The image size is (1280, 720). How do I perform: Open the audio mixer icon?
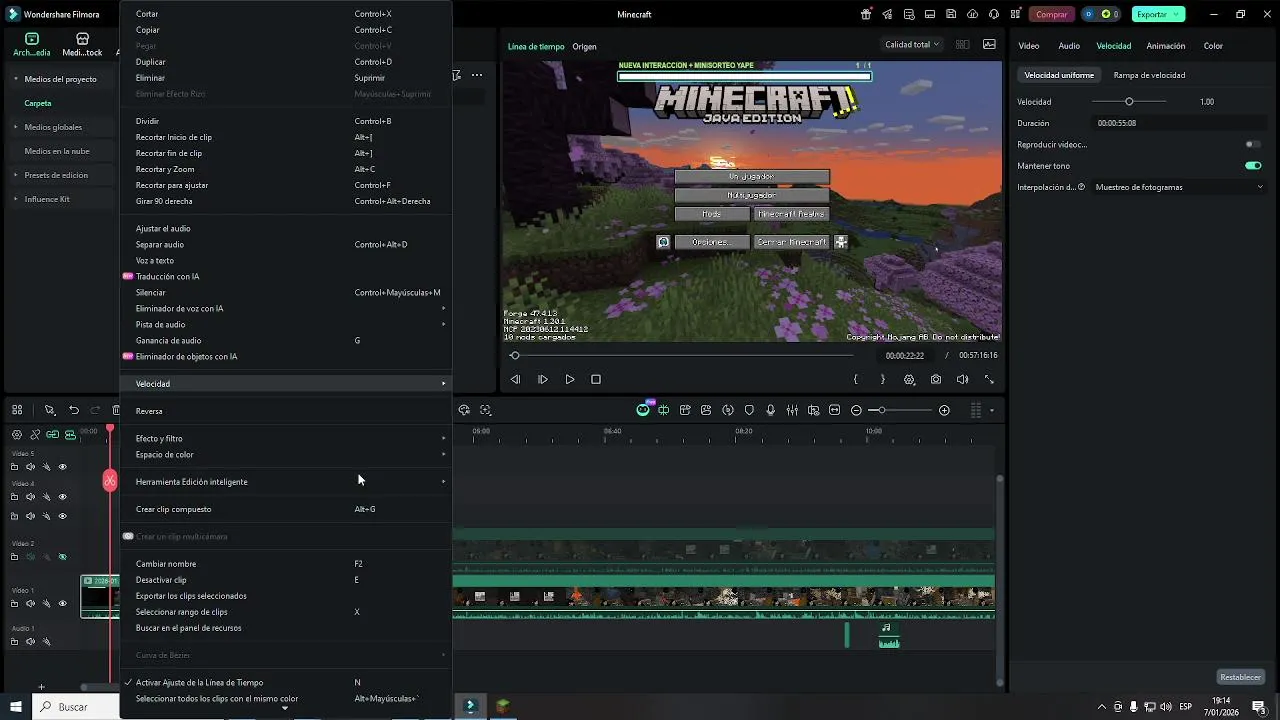(792, 410)
